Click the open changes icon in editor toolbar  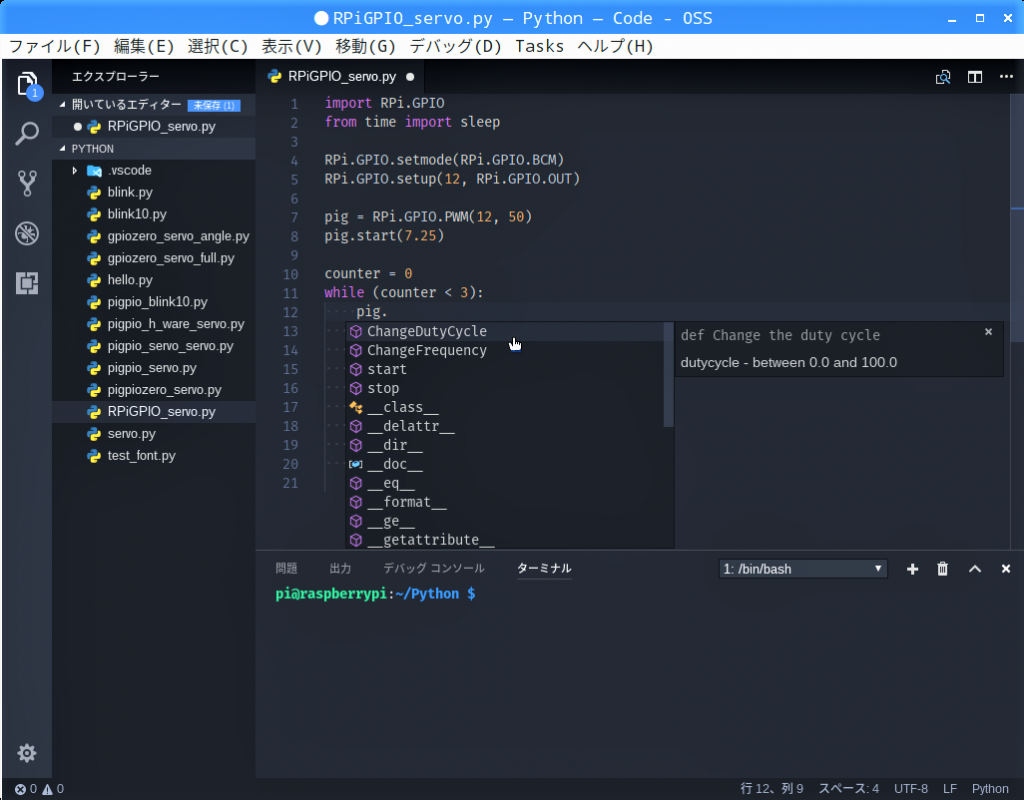point(942,77)
